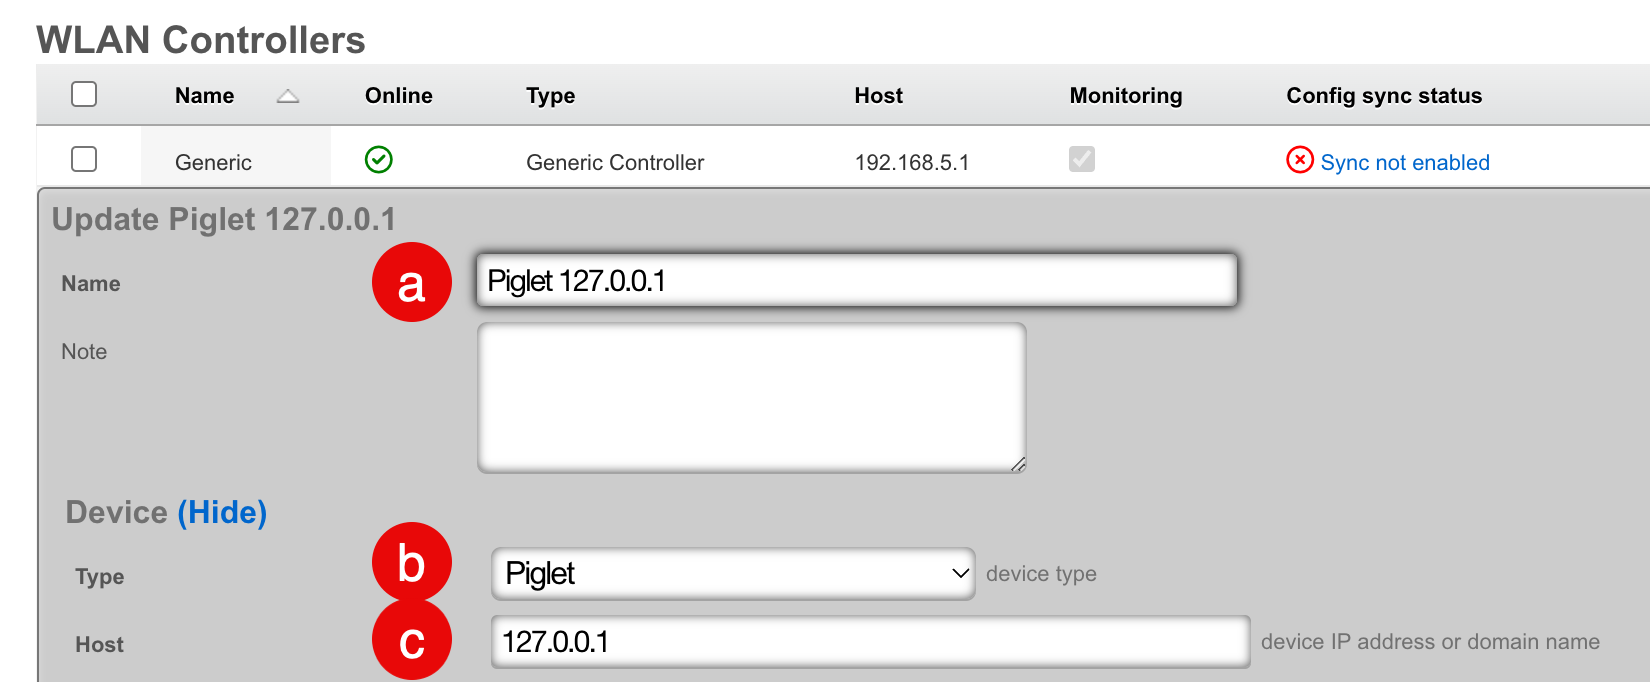The image size is (1650, 686).
Task: Open the Sync not enabled link
Action: 1404,163
